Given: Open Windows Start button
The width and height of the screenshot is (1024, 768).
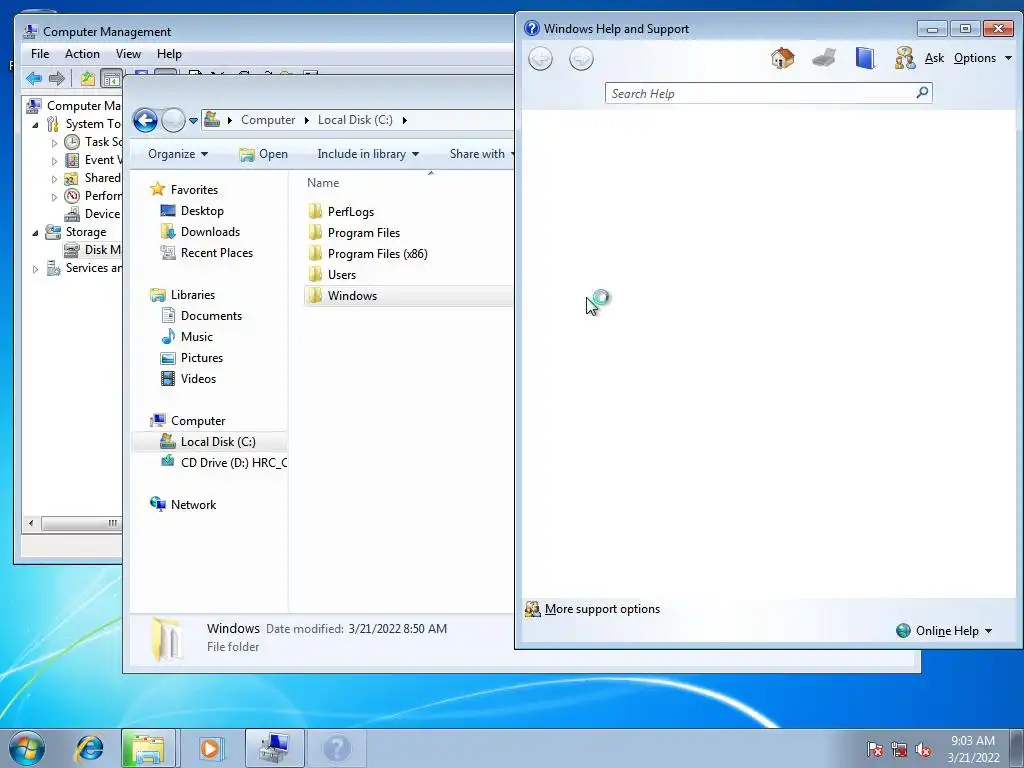Looking at the screenshot, I should point(27,748).
